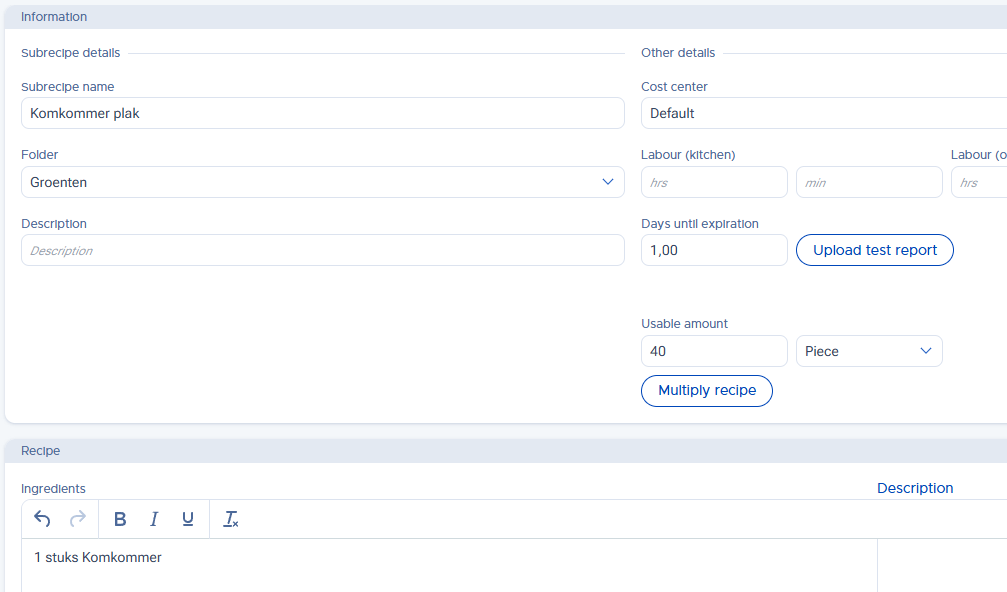This screenshot has width=1007, height=592.
Task: Toggle underline text formatting
Action: click(188, 519)
